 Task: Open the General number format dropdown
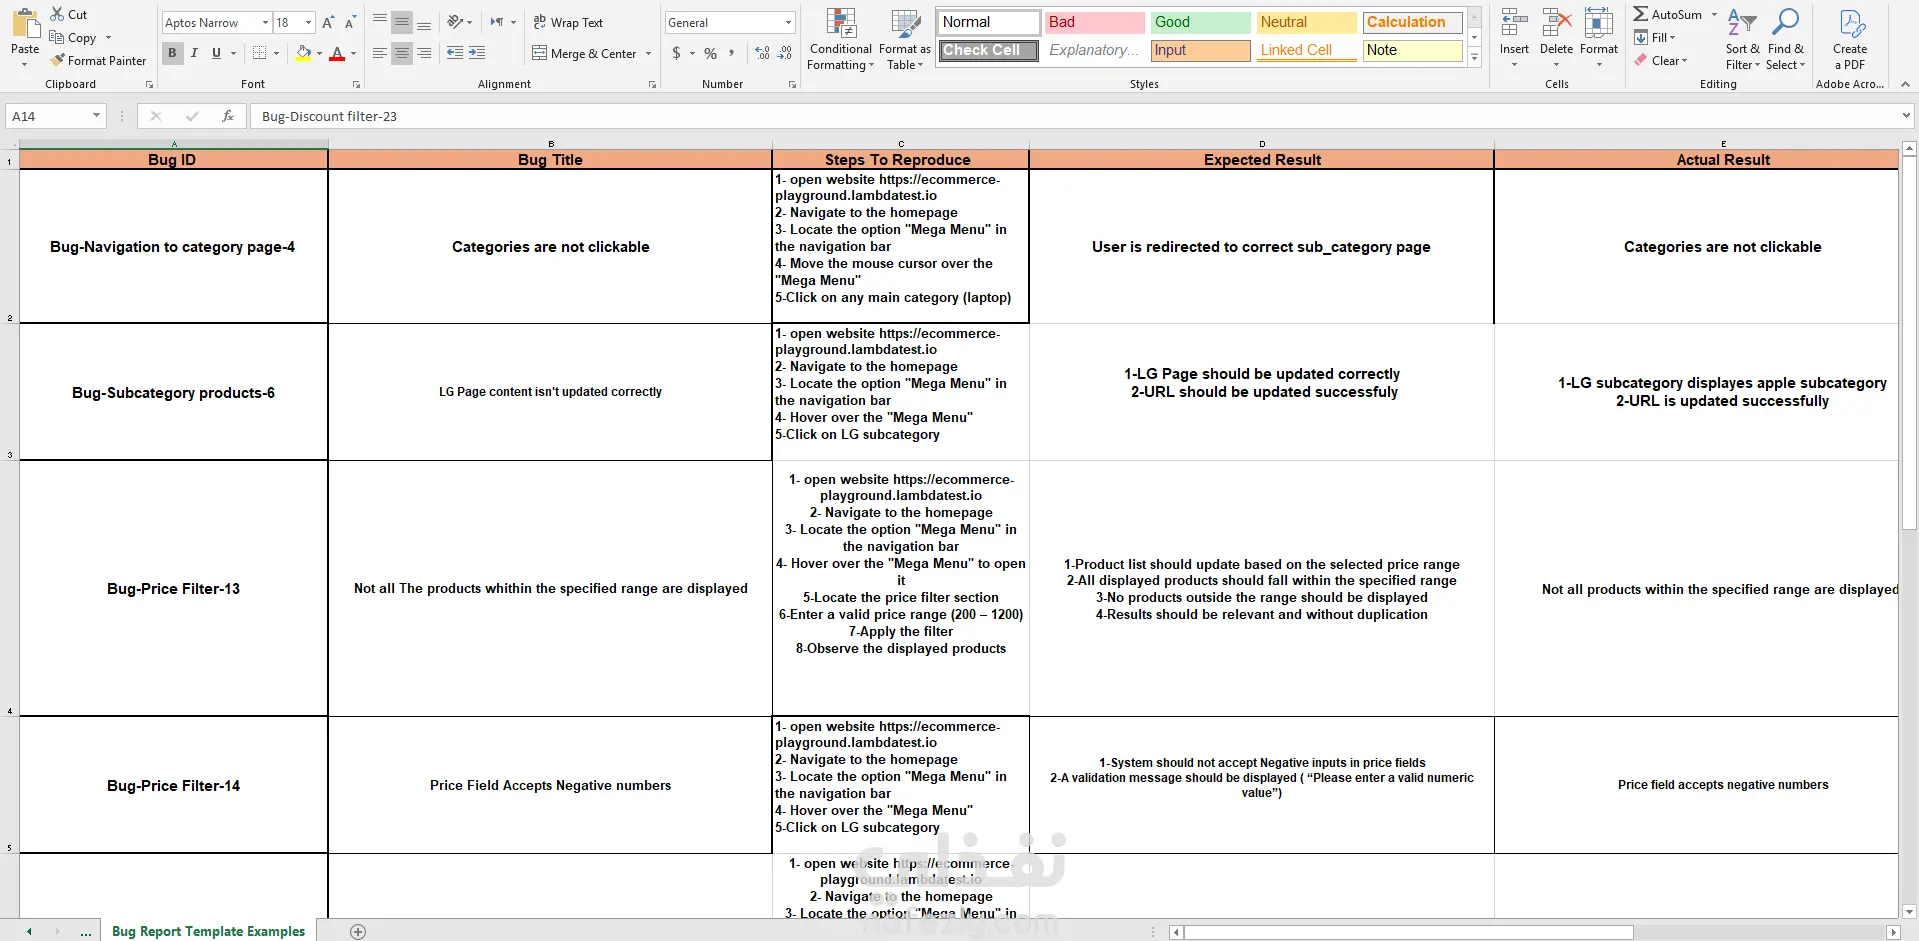[788, 22]
